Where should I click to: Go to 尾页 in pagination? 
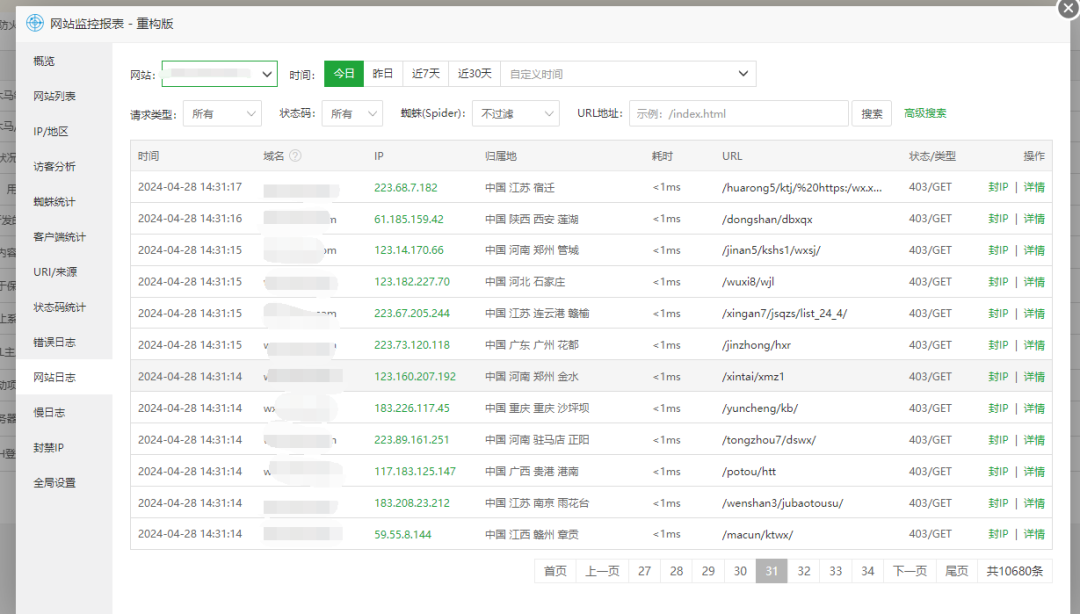click(x=957, y=571)
